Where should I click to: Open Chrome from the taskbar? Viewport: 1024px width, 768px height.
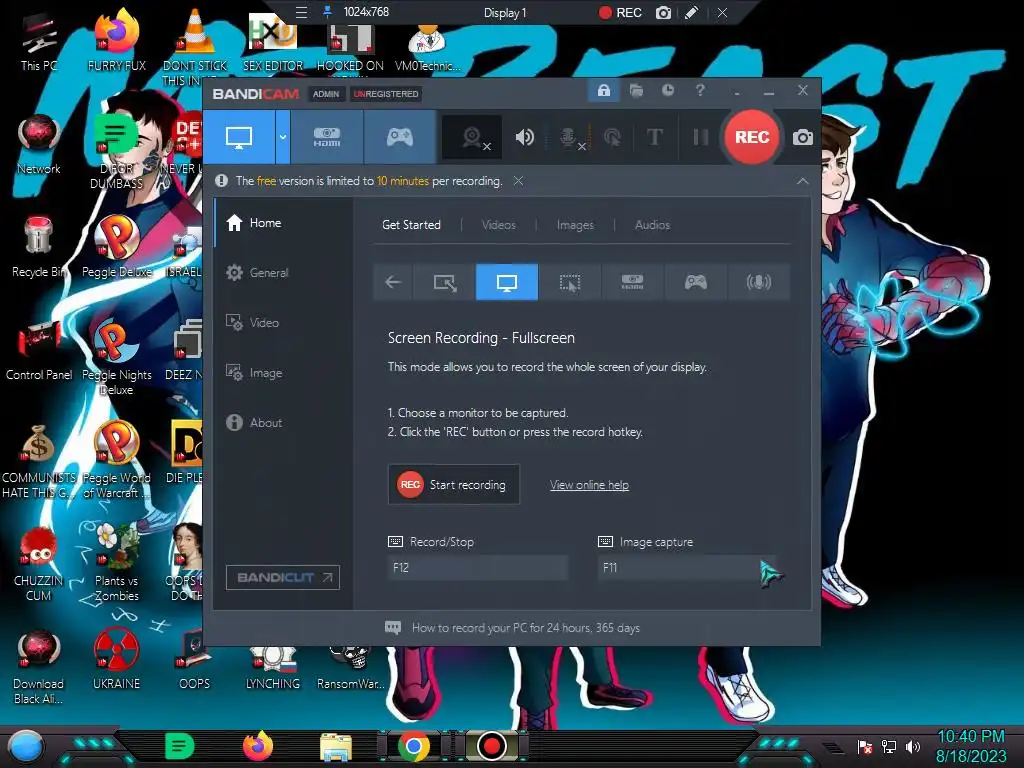[413, 746]
